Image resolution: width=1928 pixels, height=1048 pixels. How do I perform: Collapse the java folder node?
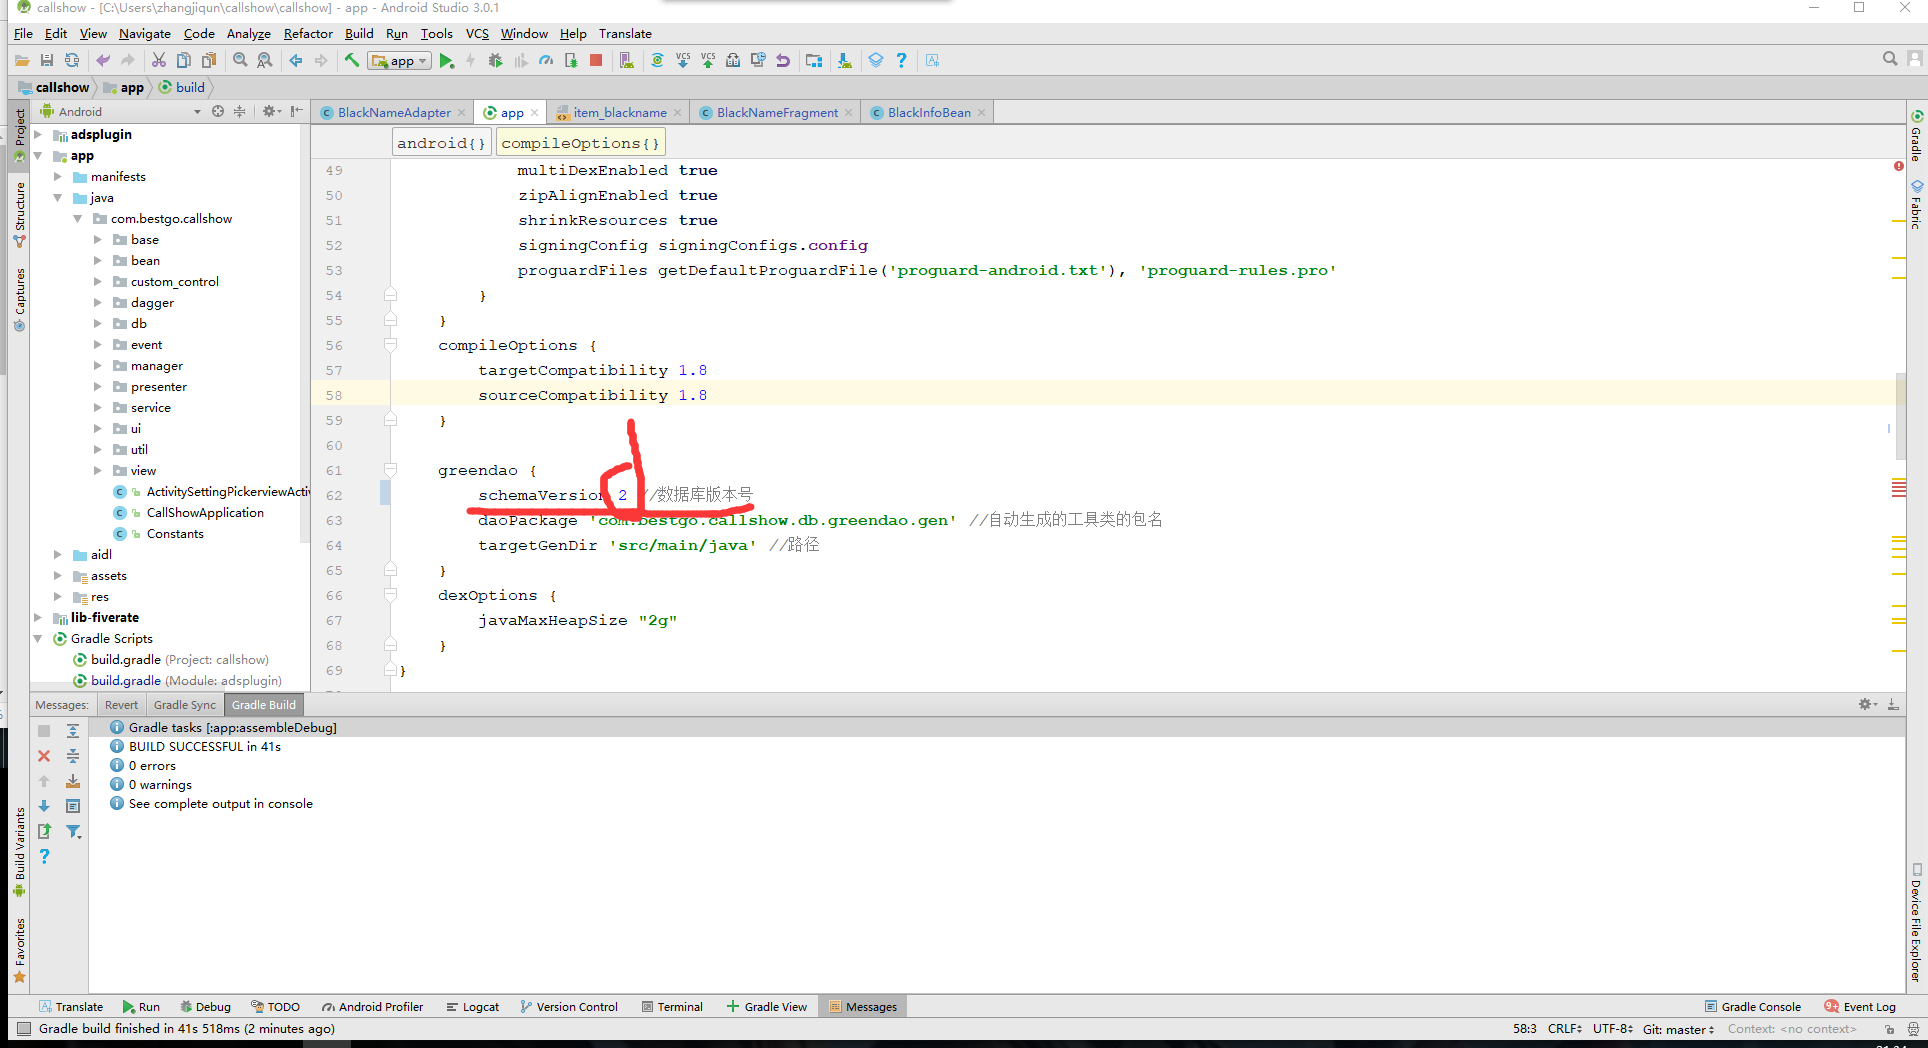(58, 197)
